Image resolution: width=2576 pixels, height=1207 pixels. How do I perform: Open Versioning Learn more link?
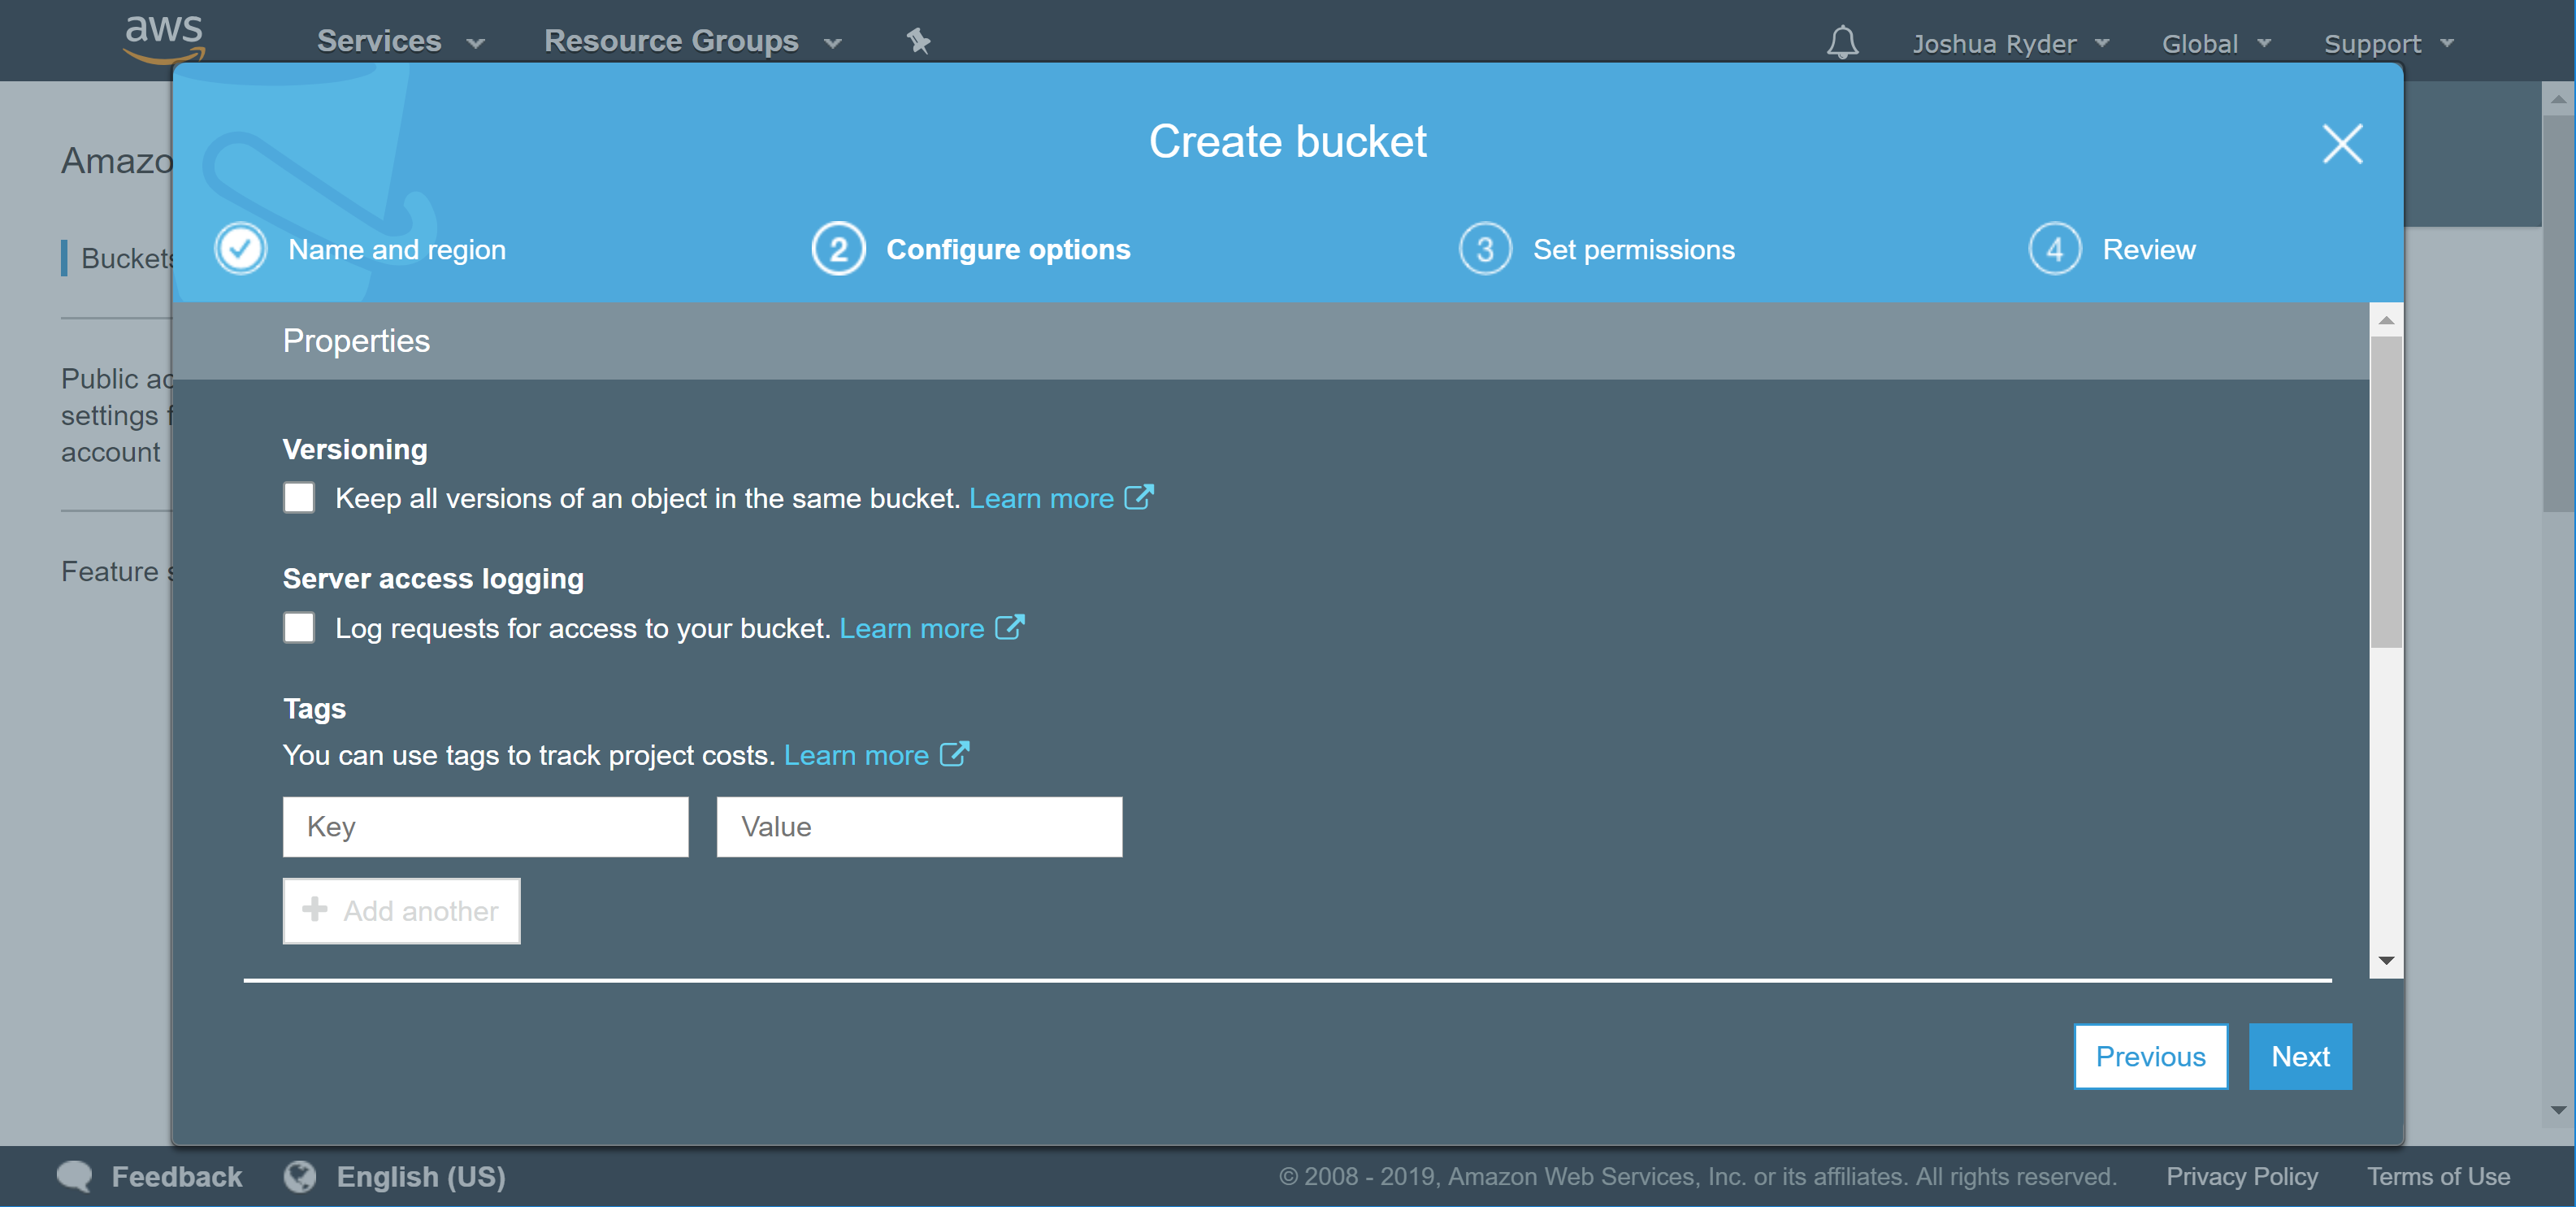coord(1041,498)
